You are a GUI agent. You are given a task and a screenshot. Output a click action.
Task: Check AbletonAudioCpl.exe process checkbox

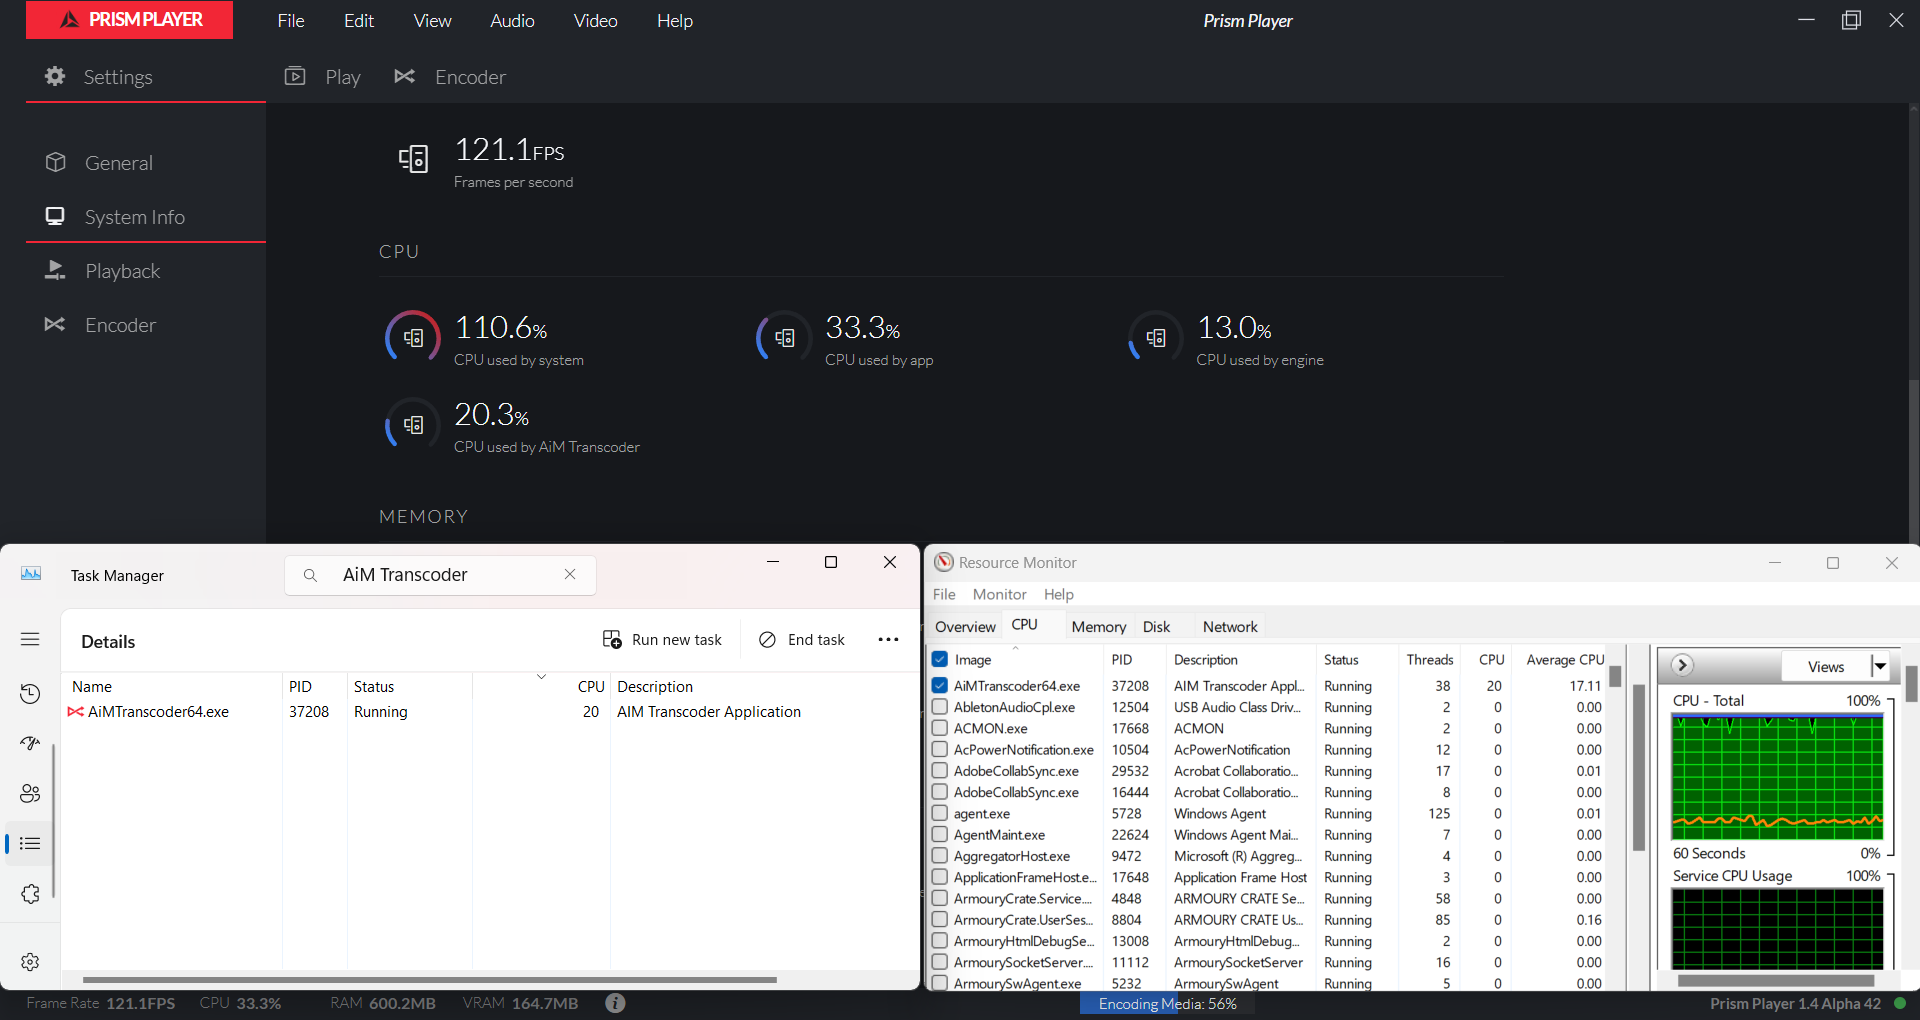click(940, 706)
